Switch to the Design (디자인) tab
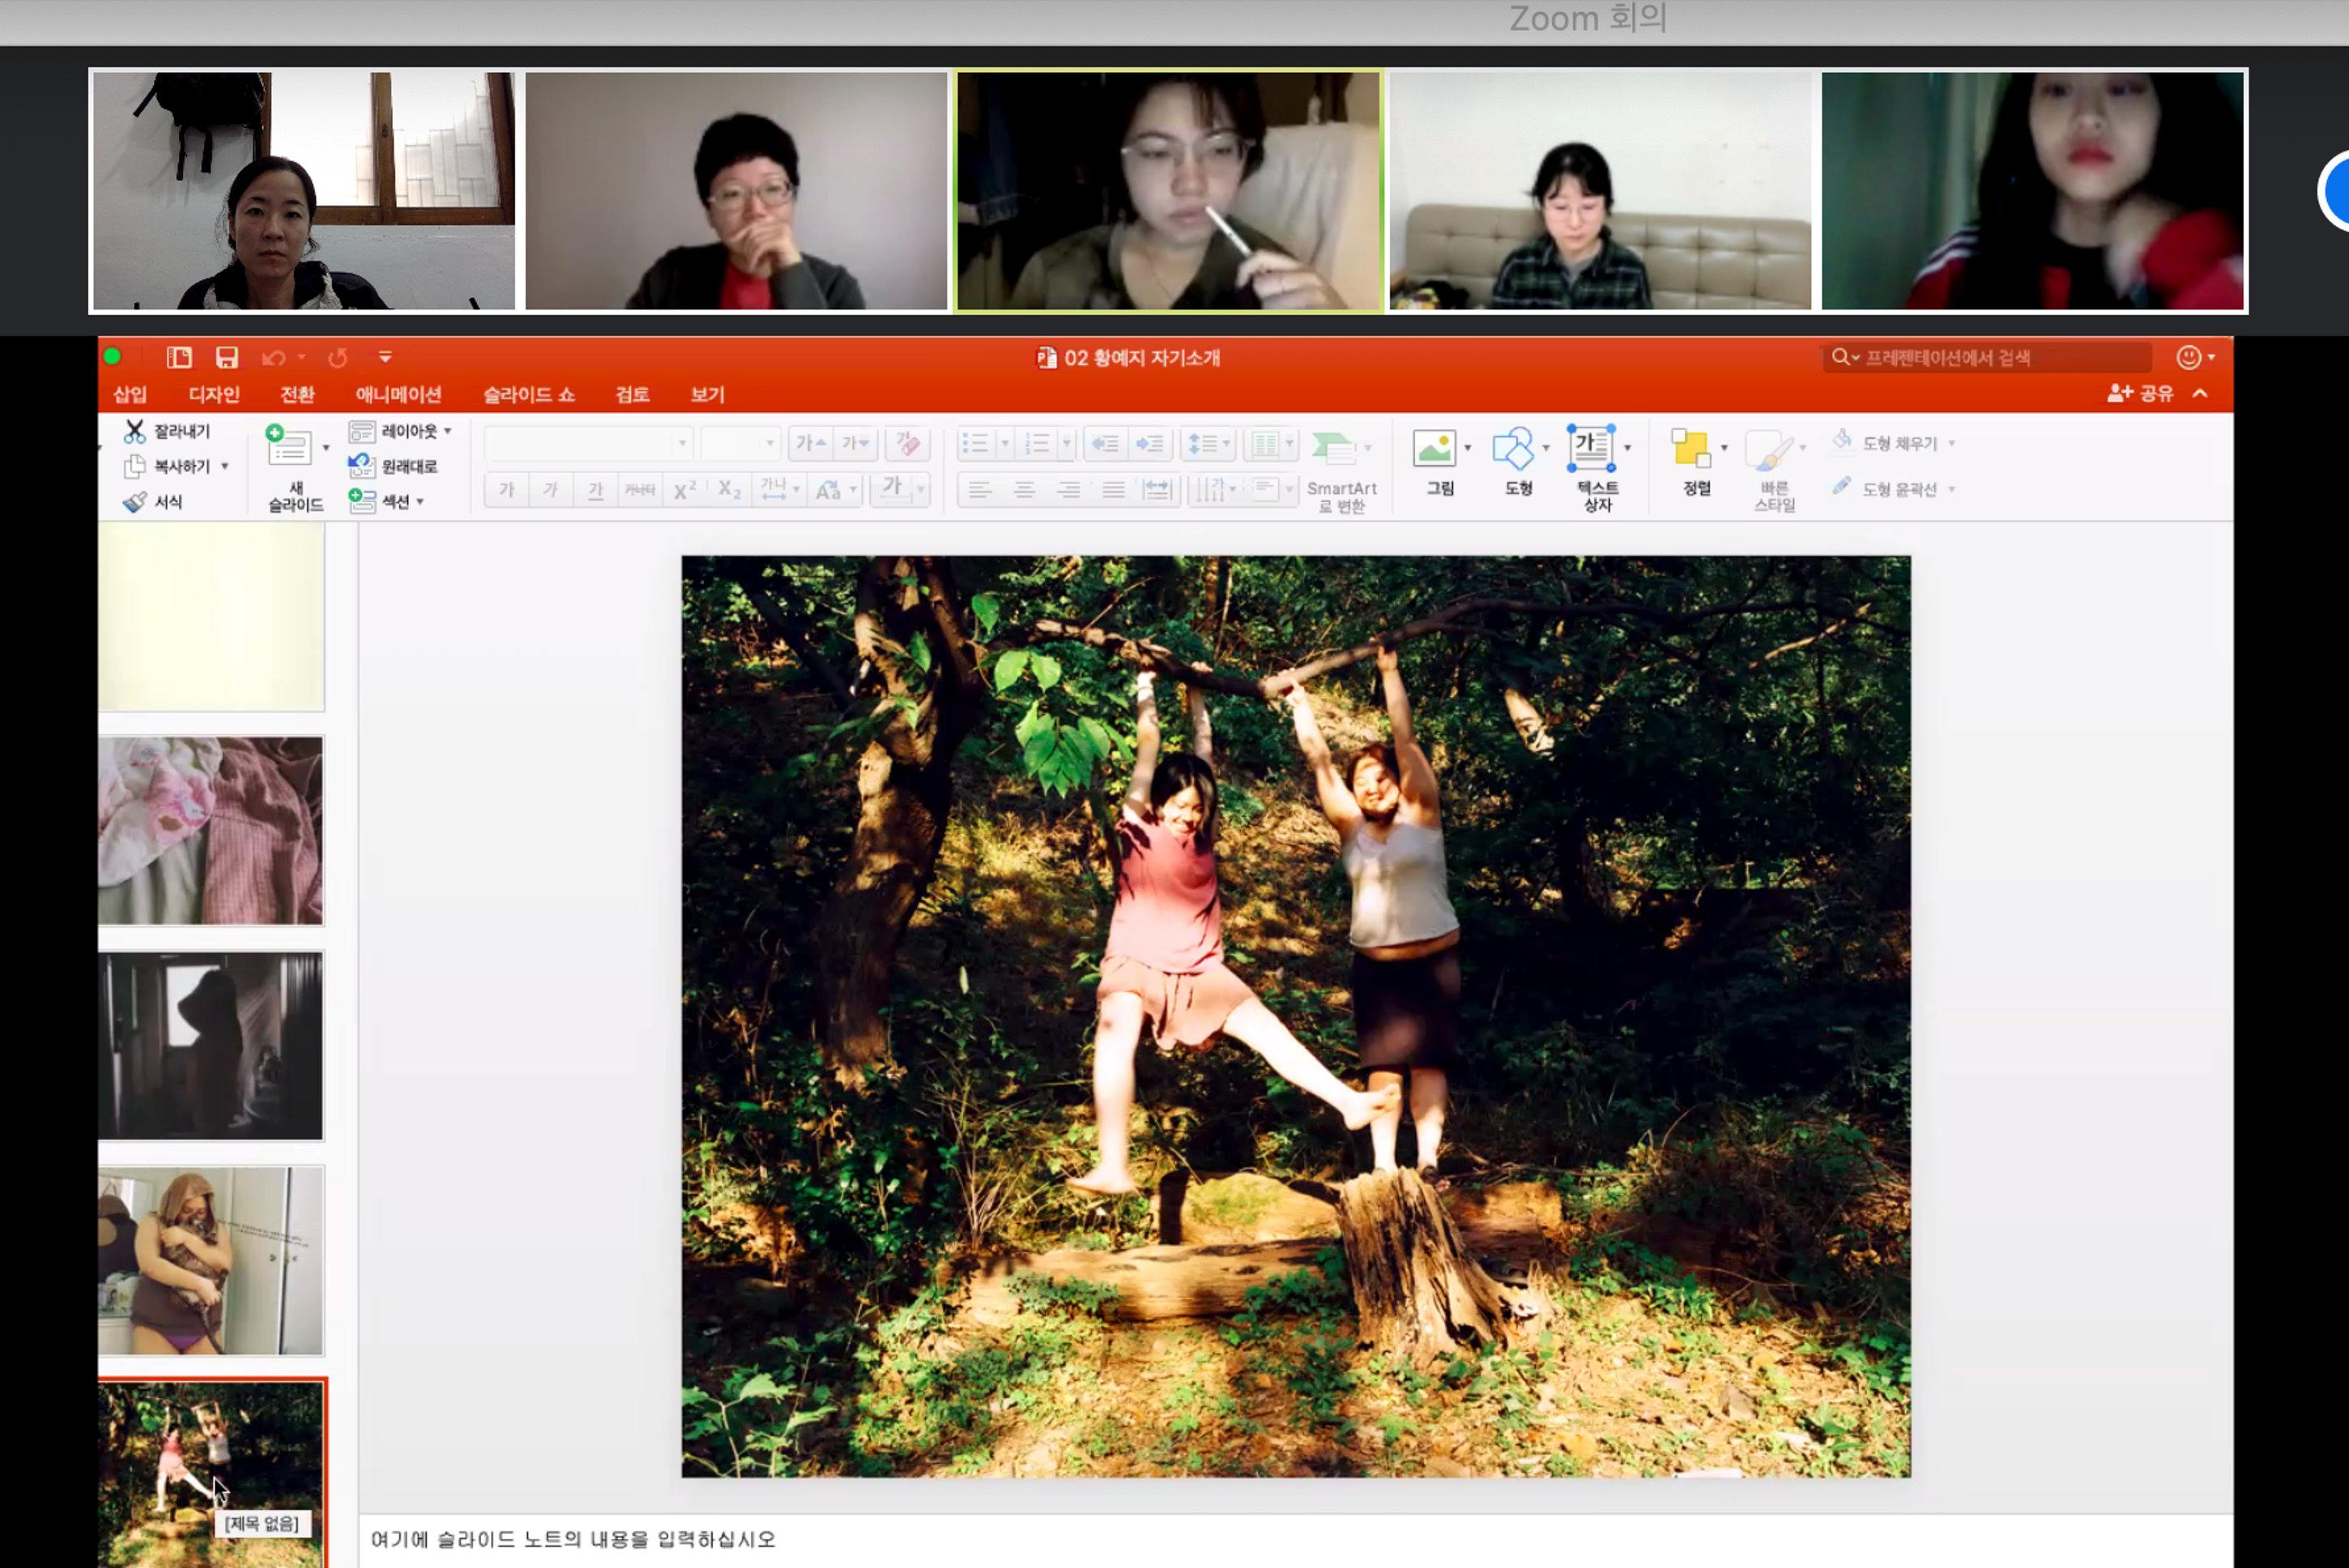This screenshot has width=2349, height=1568. [x=214, y=394]
